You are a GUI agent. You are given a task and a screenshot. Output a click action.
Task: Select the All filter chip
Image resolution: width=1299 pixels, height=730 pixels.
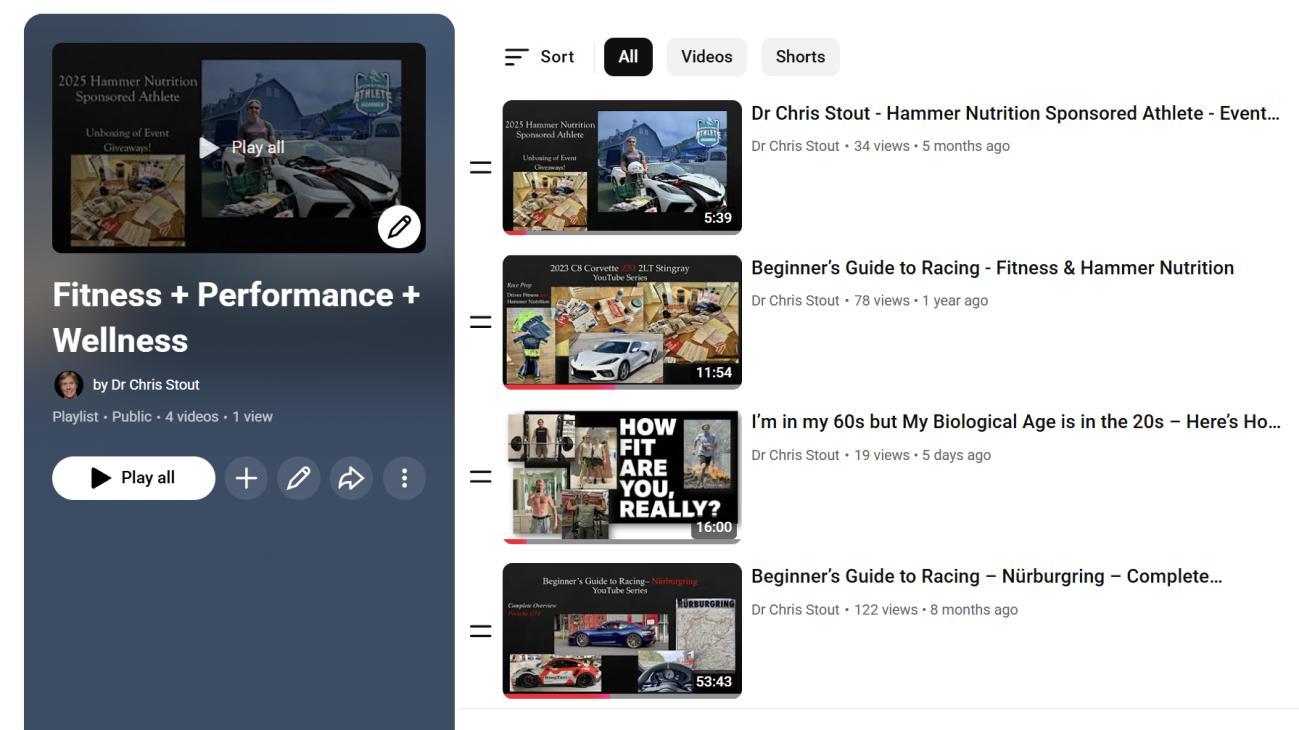pos(628,57)
